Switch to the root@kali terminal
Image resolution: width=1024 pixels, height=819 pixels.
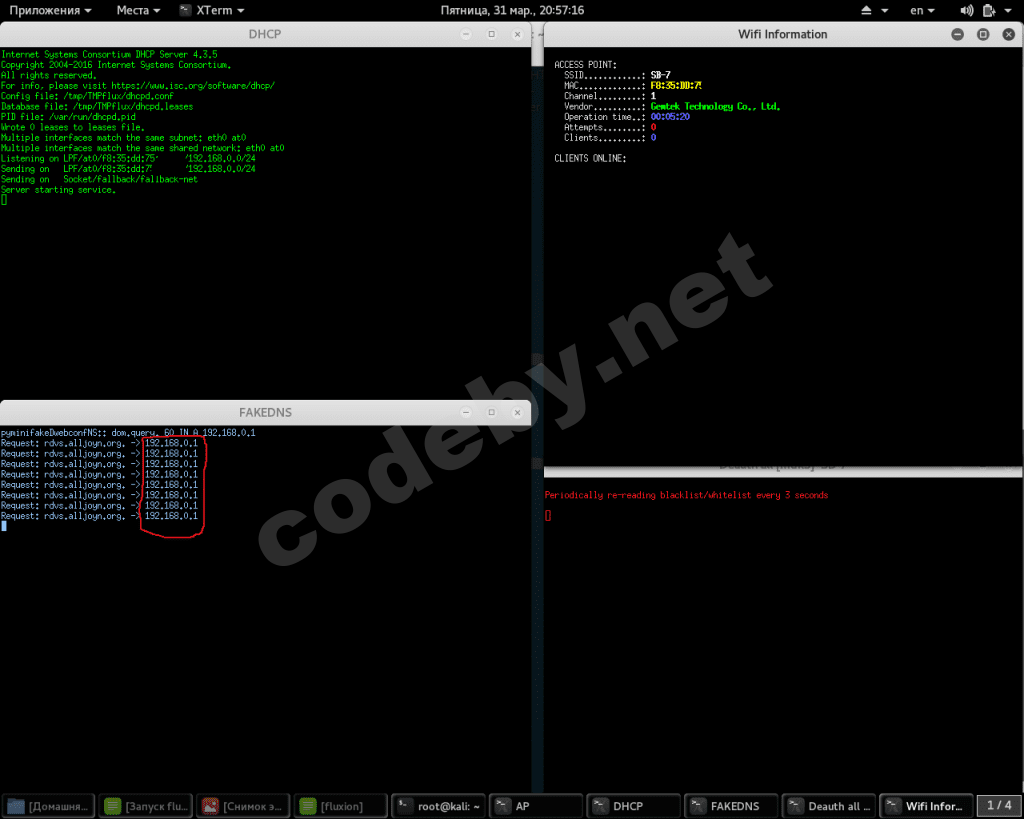coord(439,806)
